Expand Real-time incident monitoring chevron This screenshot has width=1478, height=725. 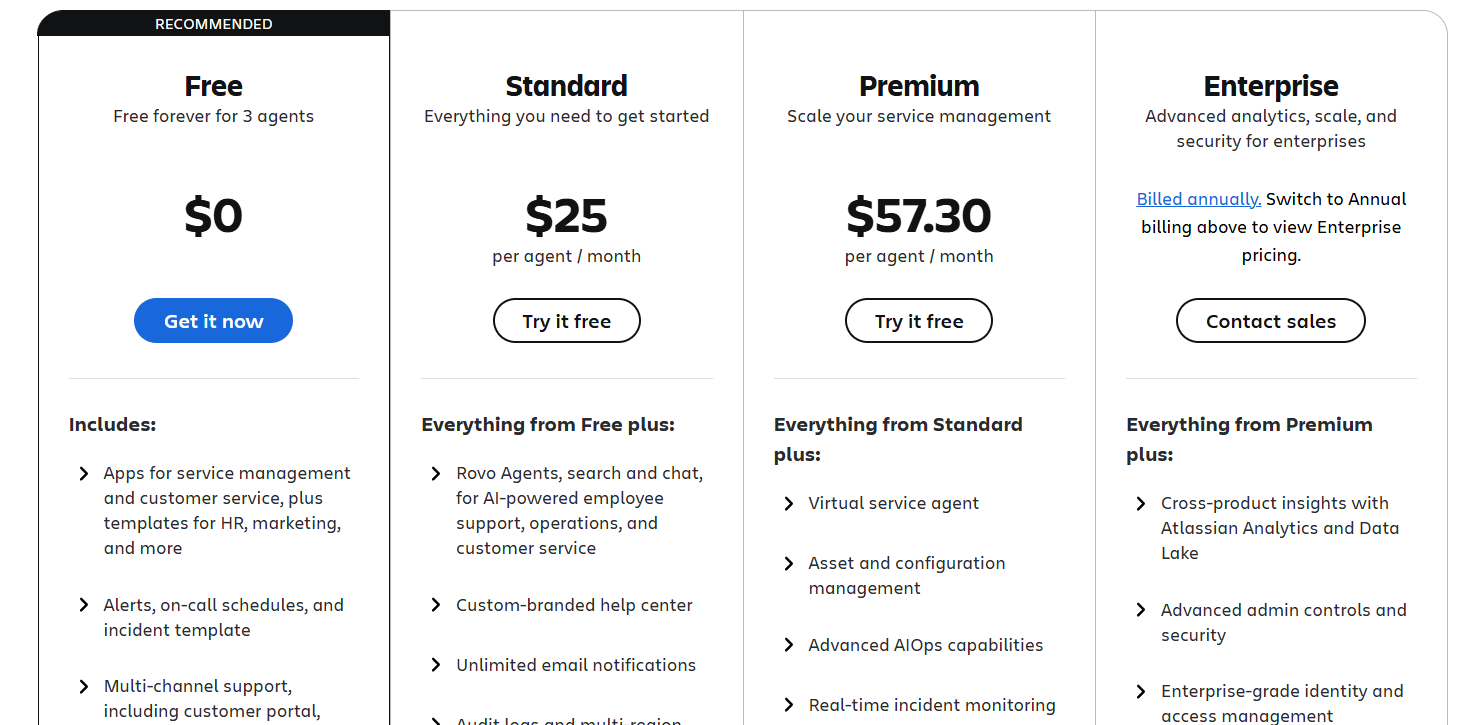pyautogui.click(x=789, y=706)
